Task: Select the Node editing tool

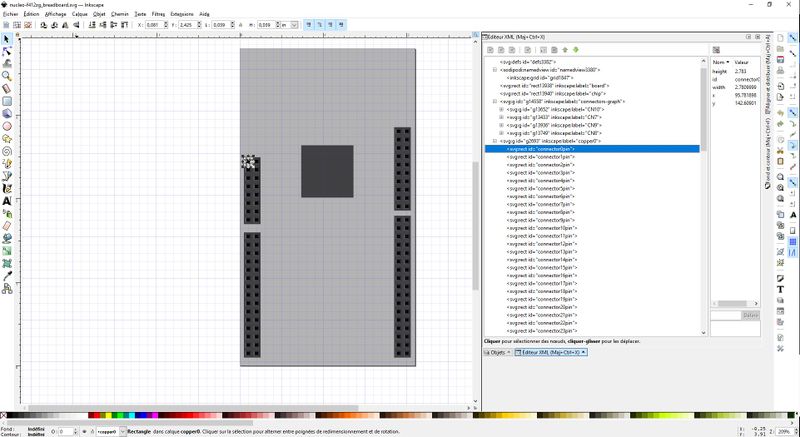Action: click(x=7, y=50)
